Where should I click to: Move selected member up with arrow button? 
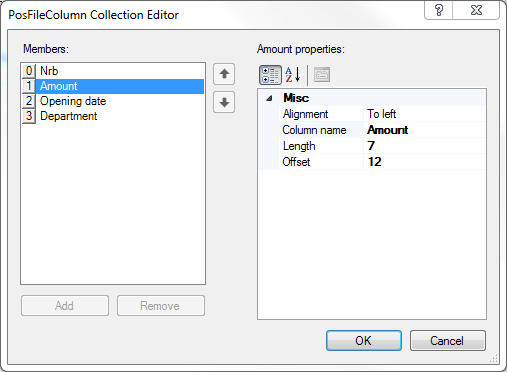224,74
